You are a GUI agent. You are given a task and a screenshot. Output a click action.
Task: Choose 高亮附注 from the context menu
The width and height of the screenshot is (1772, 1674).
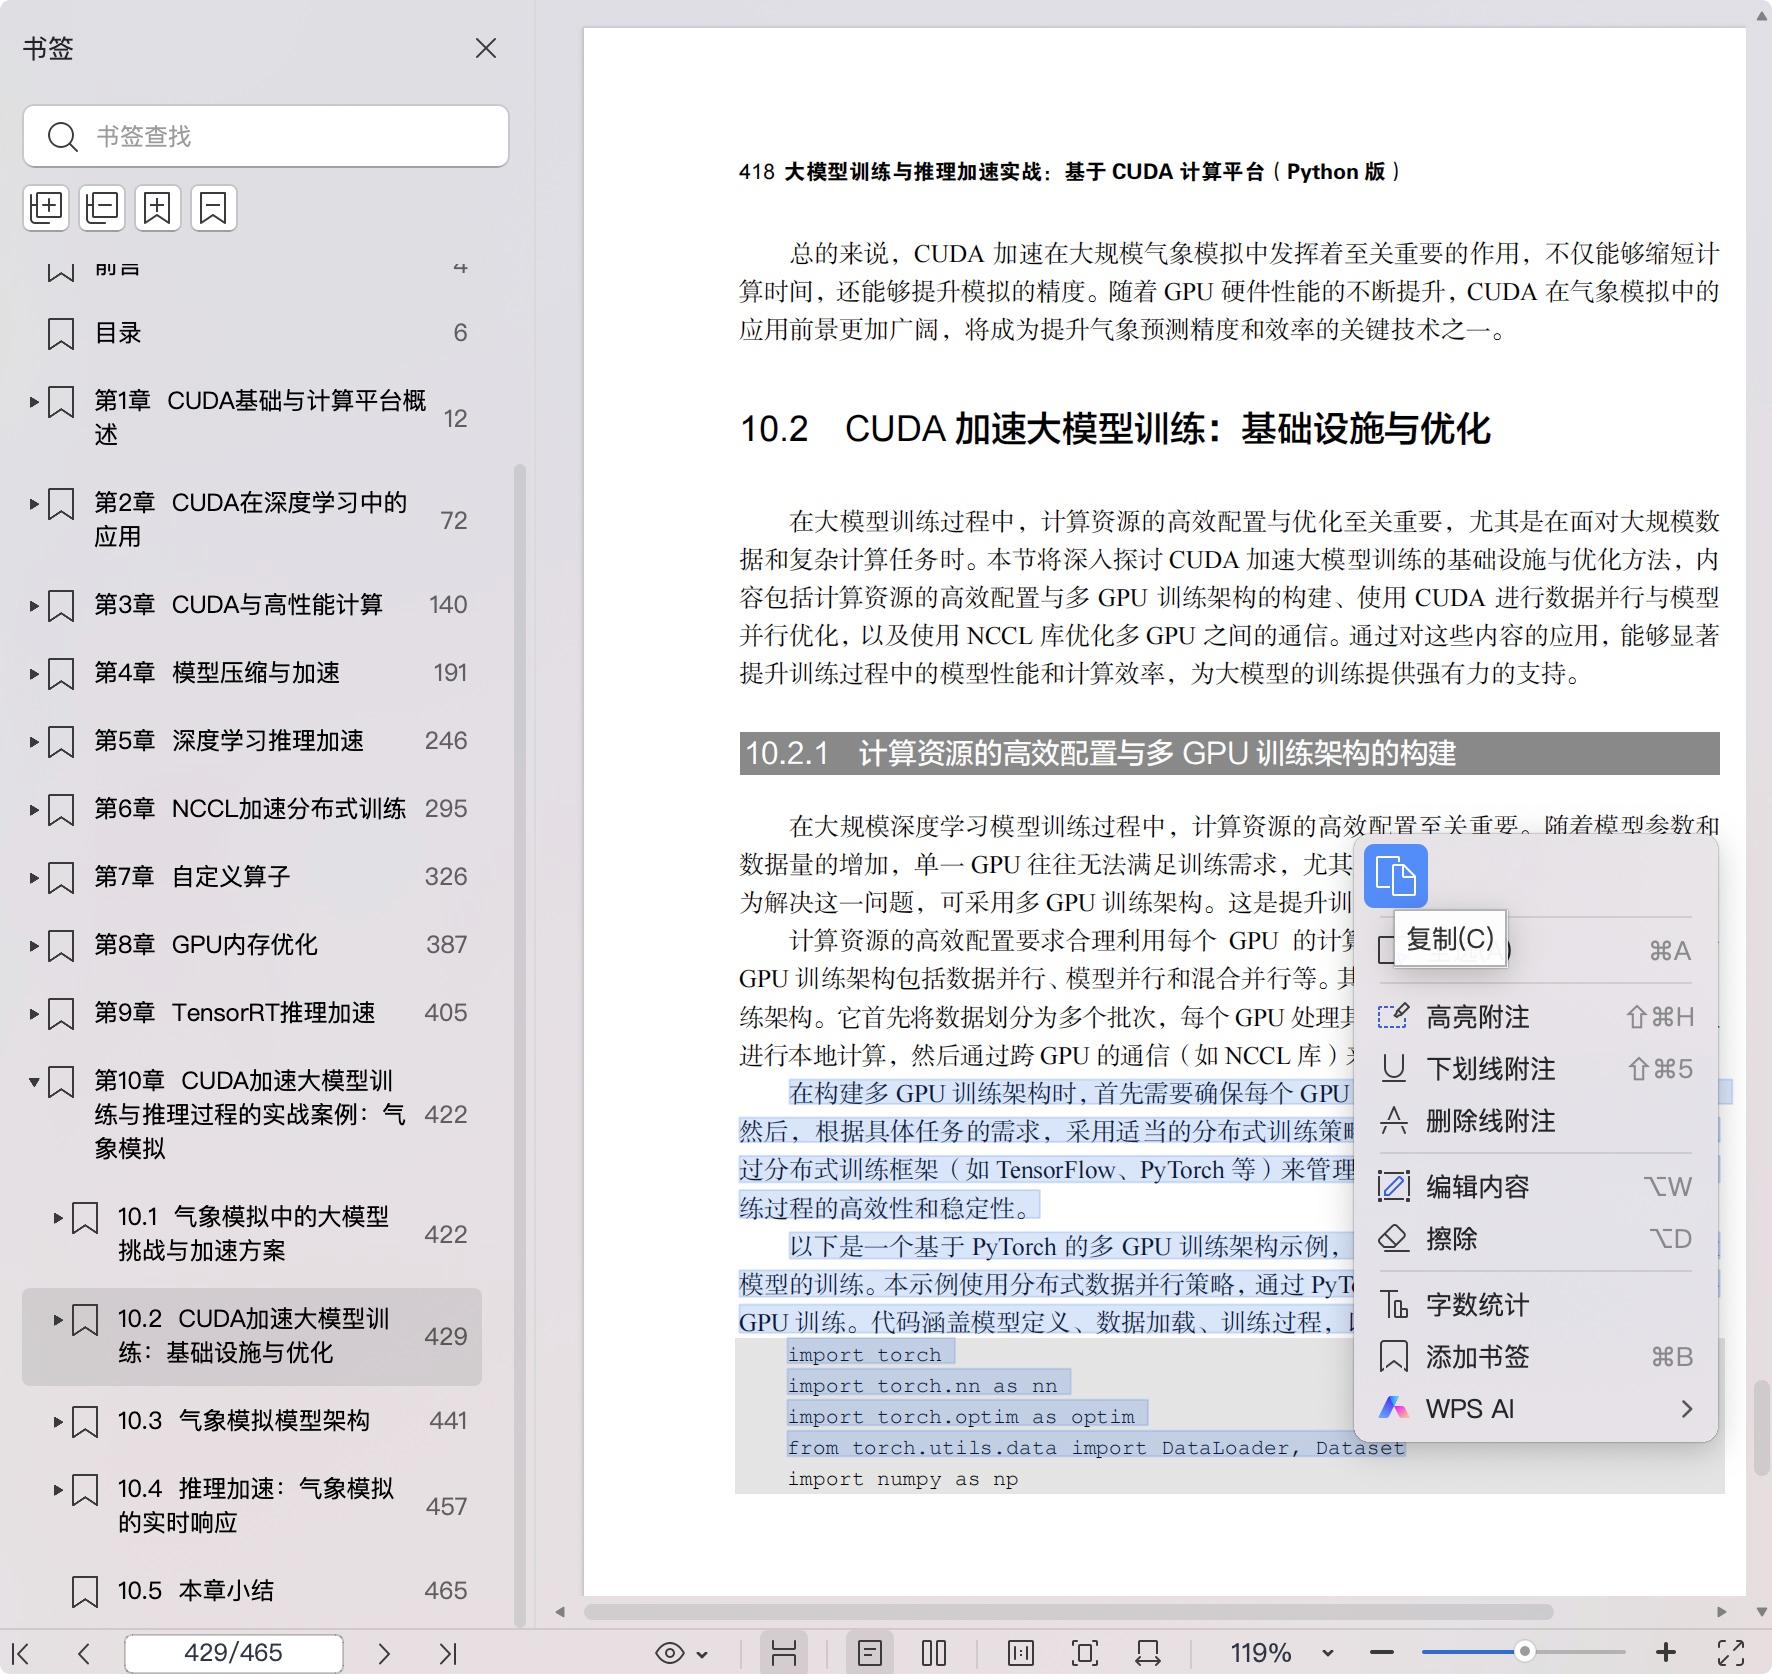(1477, 1017)
